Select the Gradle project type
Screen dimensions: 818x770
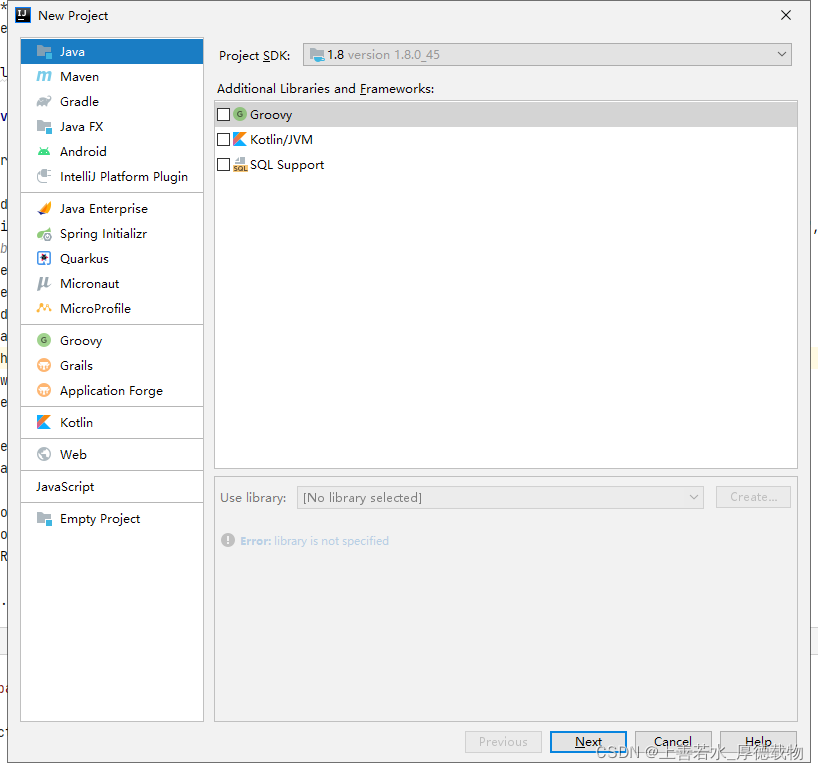click(112, 102)
